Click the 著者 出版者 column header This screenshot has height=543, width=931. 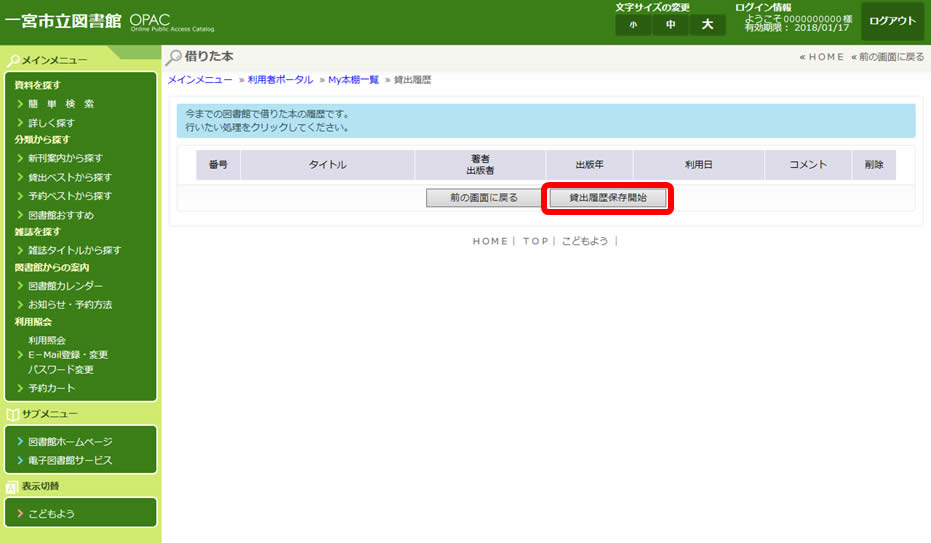(480, 164)
